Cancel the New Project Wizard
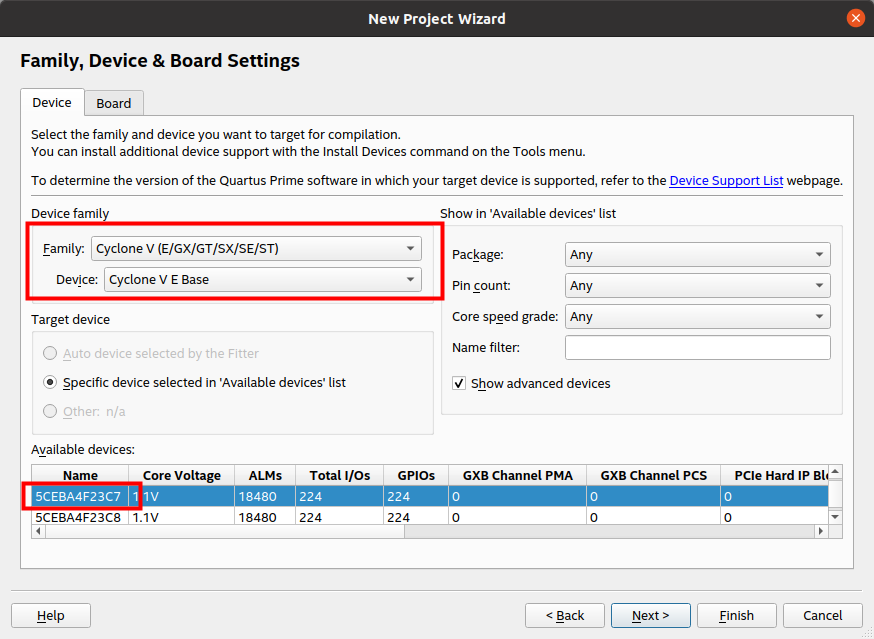 tap(823, 616)
